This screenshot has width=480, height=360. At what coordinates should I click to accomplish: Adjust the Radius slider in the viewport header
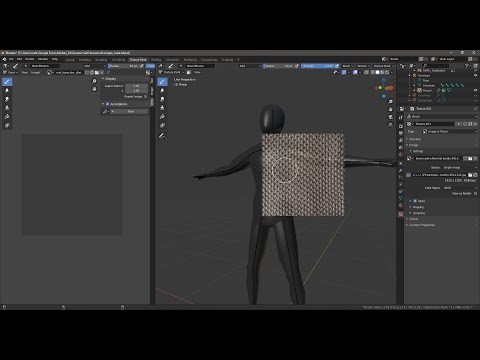coord(279,66)
